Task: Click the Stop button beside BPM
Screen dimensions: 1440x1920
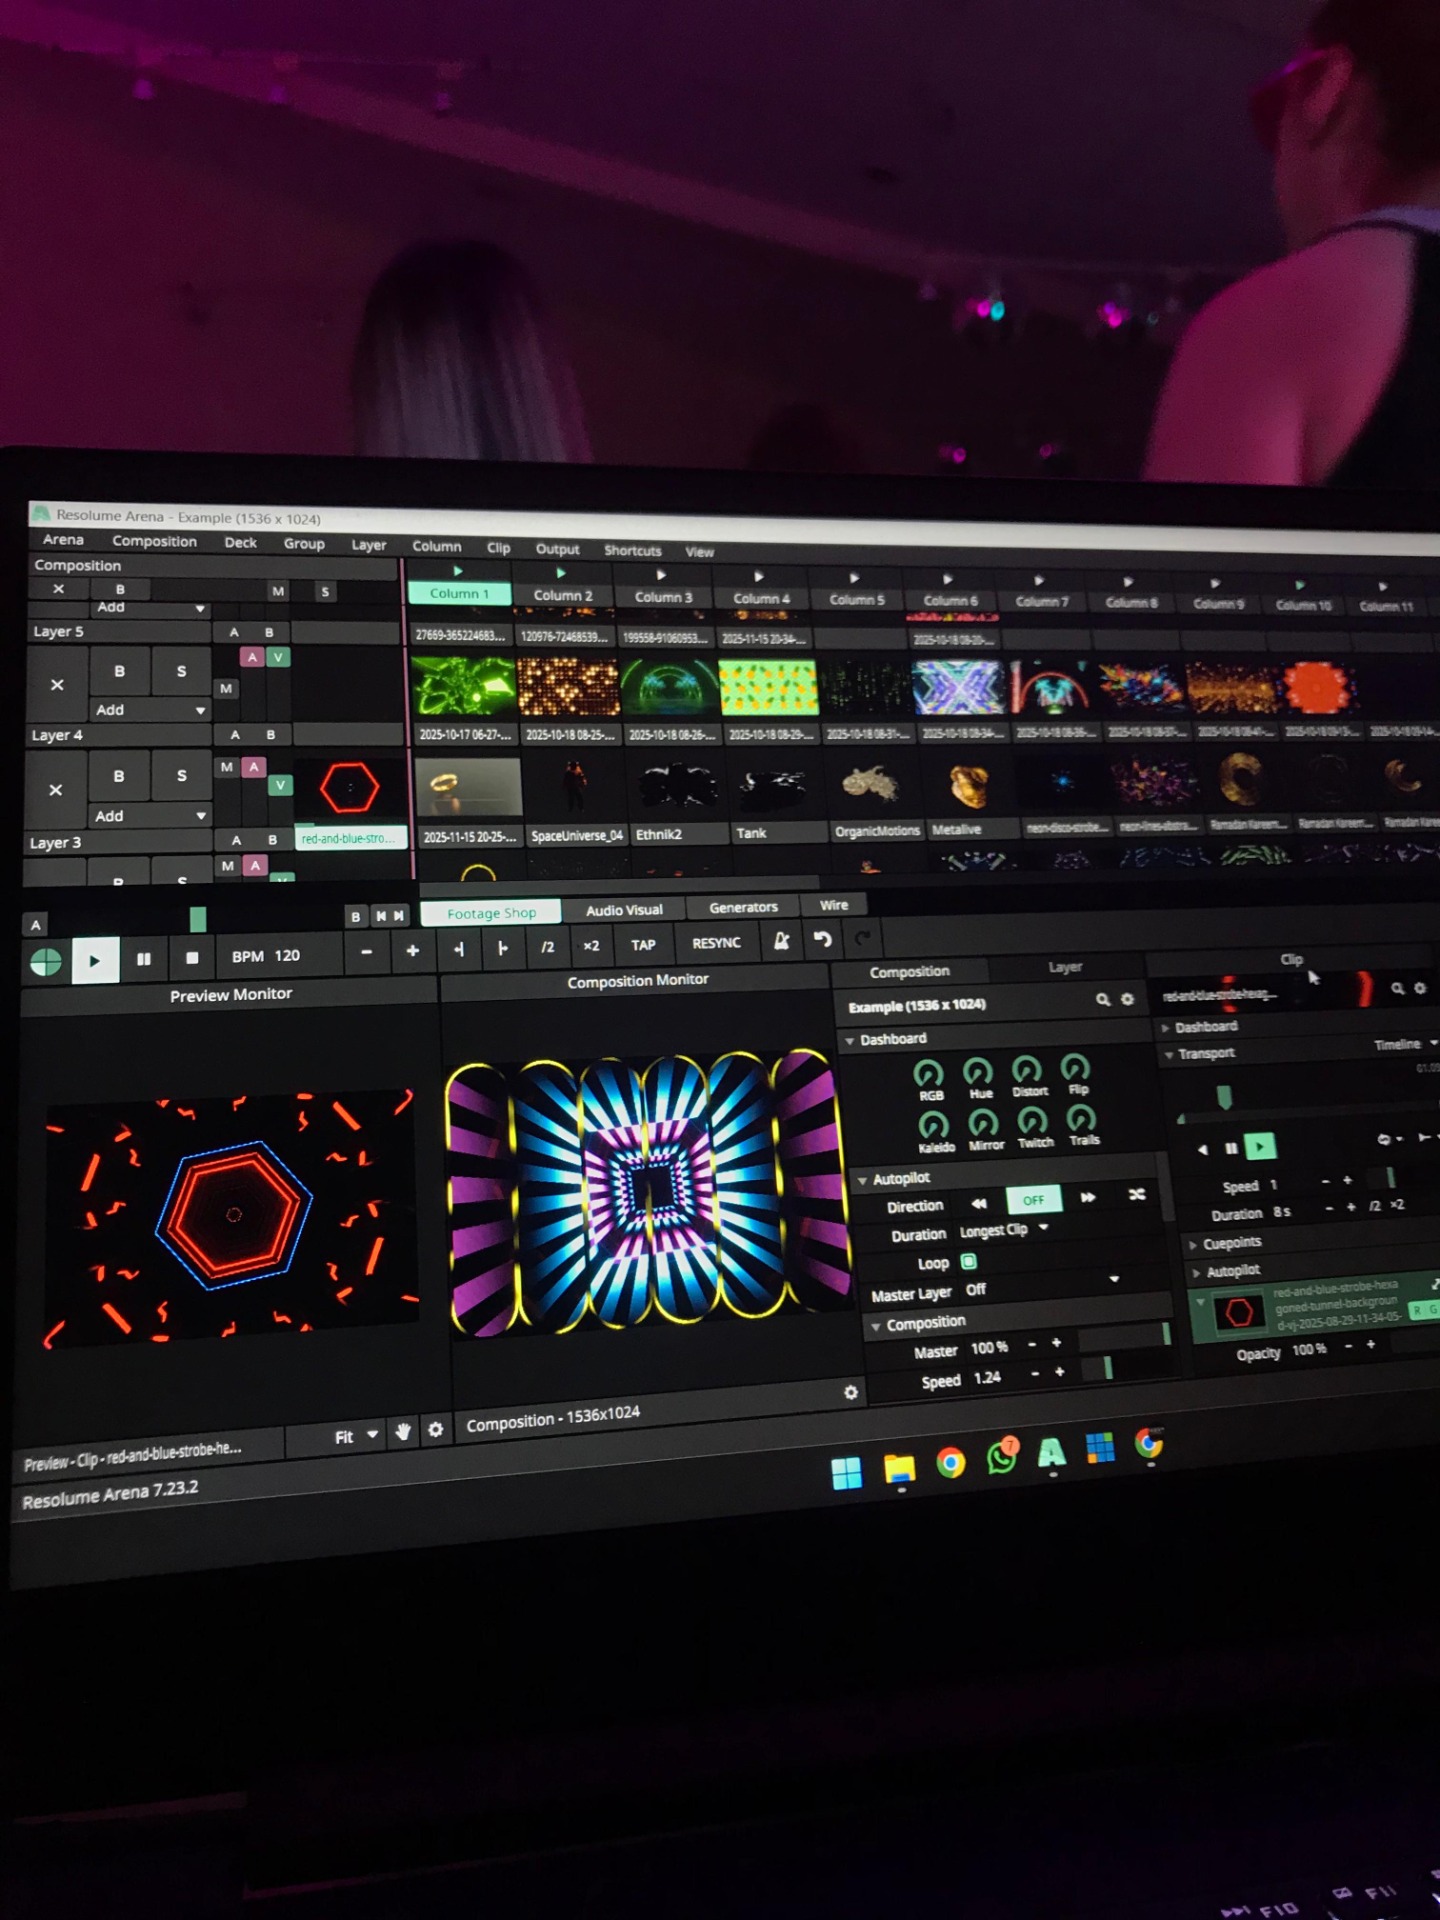Action: (x=192, y=958)
